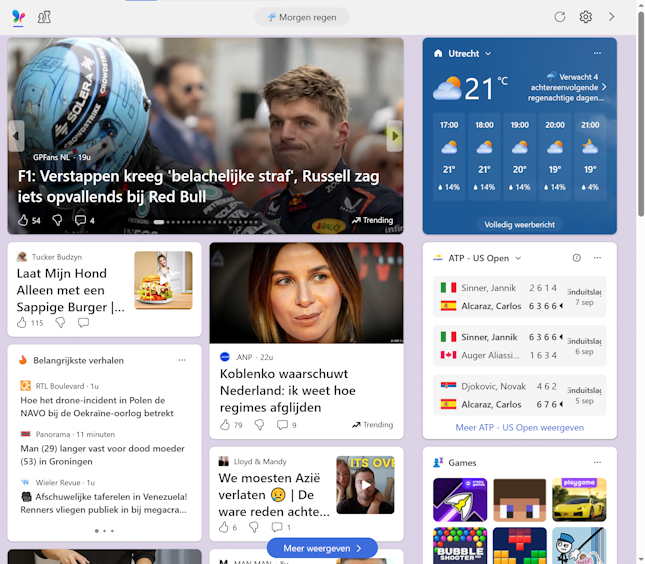Image resolution: width=645 pixels, height=564 pixels.
Task: Launch the yellow car playgama game
Action: (x=579, y=500)
